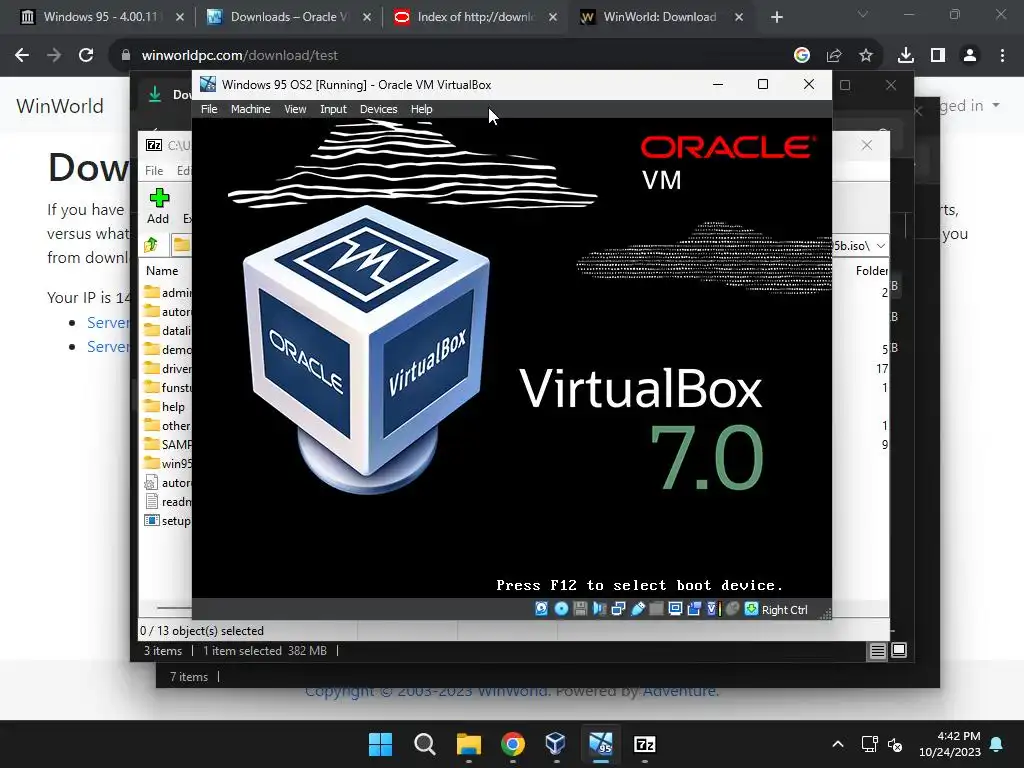Click the 7z title bar icon
1024x768 pixels.
tap(154, 145)
